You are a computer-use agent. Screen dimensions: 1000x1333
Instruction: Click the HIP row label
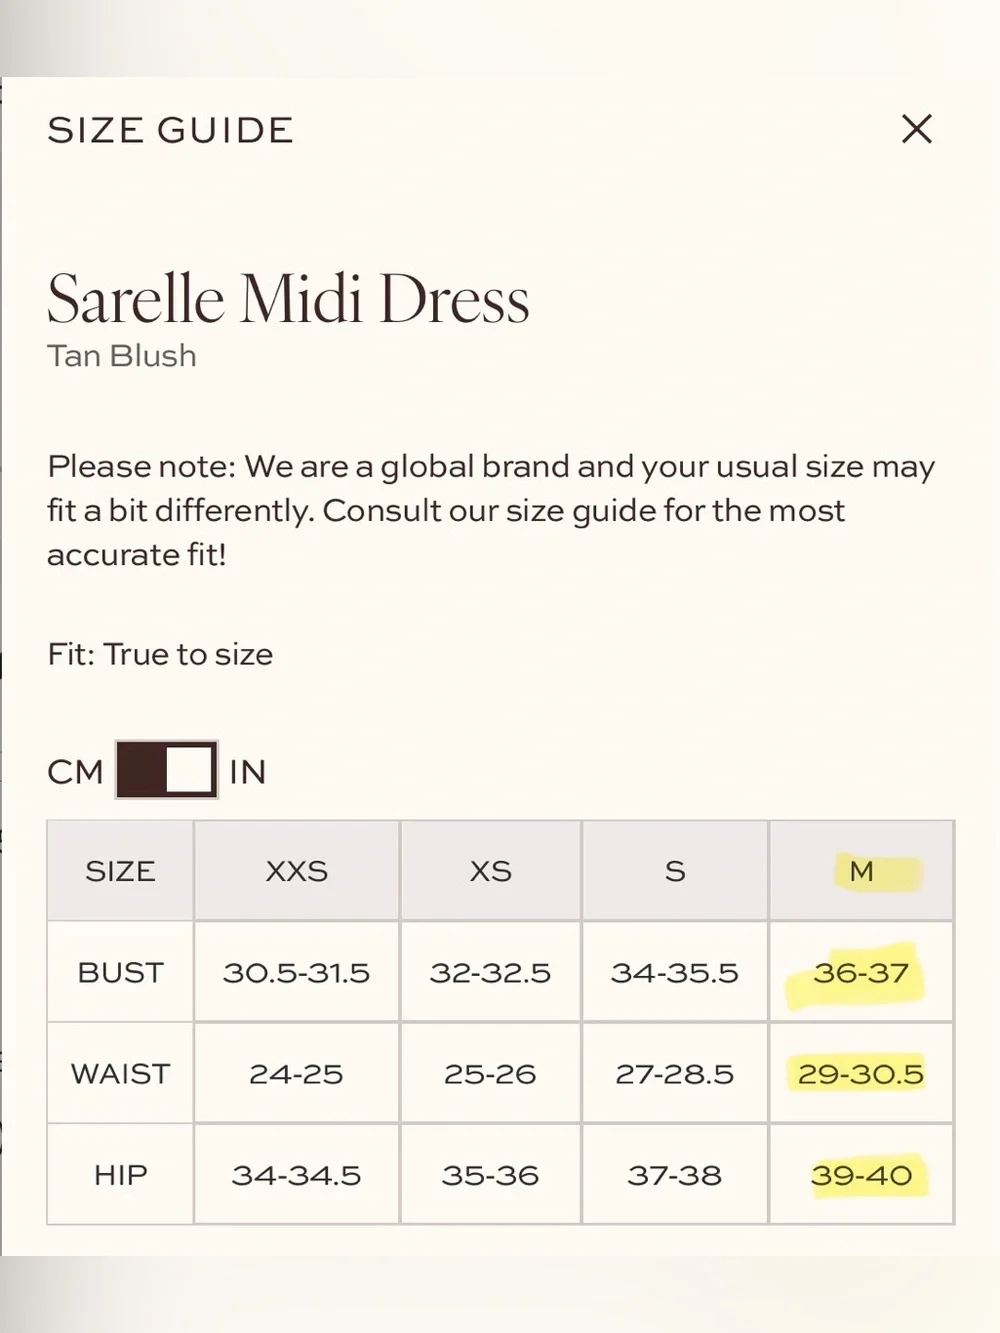[x=120, y=1174]
